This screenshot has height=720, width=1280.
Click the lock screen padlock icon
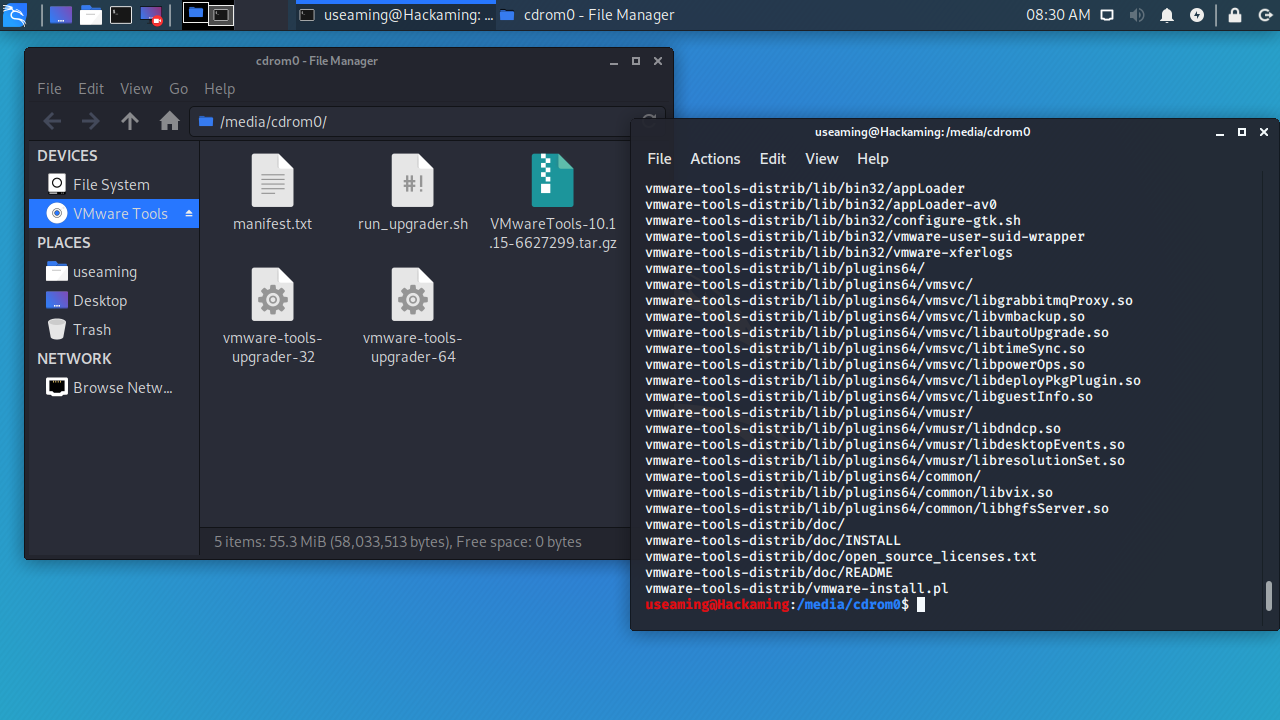tap(1235, 15)
